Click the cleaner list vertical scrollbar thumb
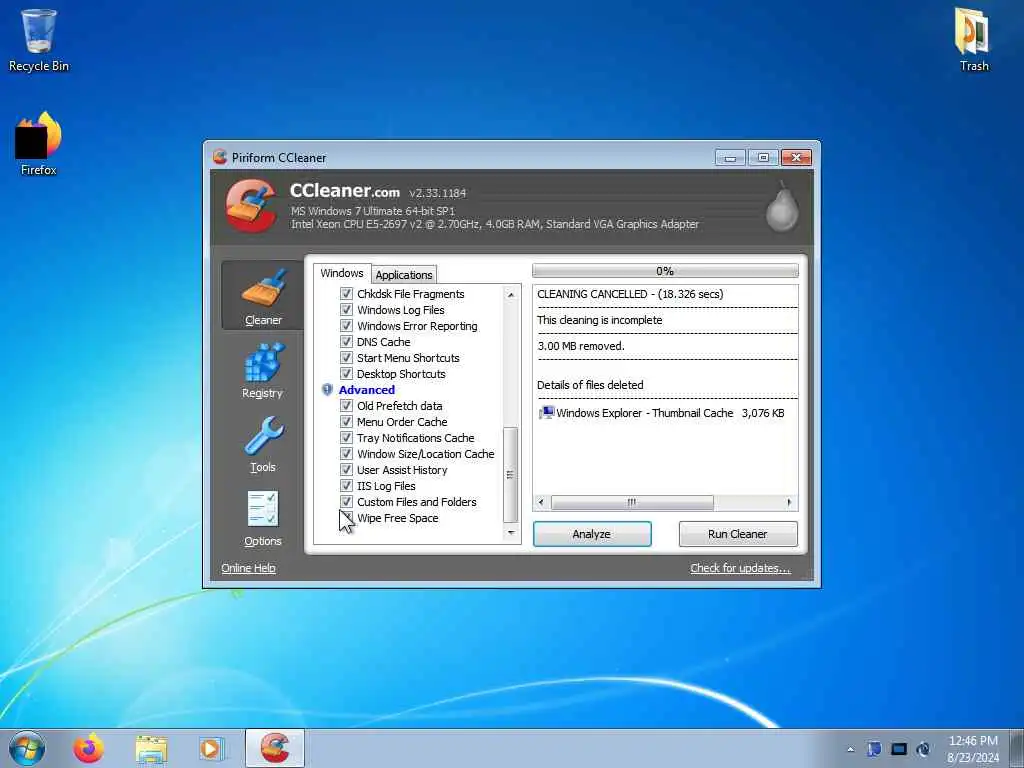Viewport: 1024px width, 768px height. pyautogui.click(x=511, y=474)
